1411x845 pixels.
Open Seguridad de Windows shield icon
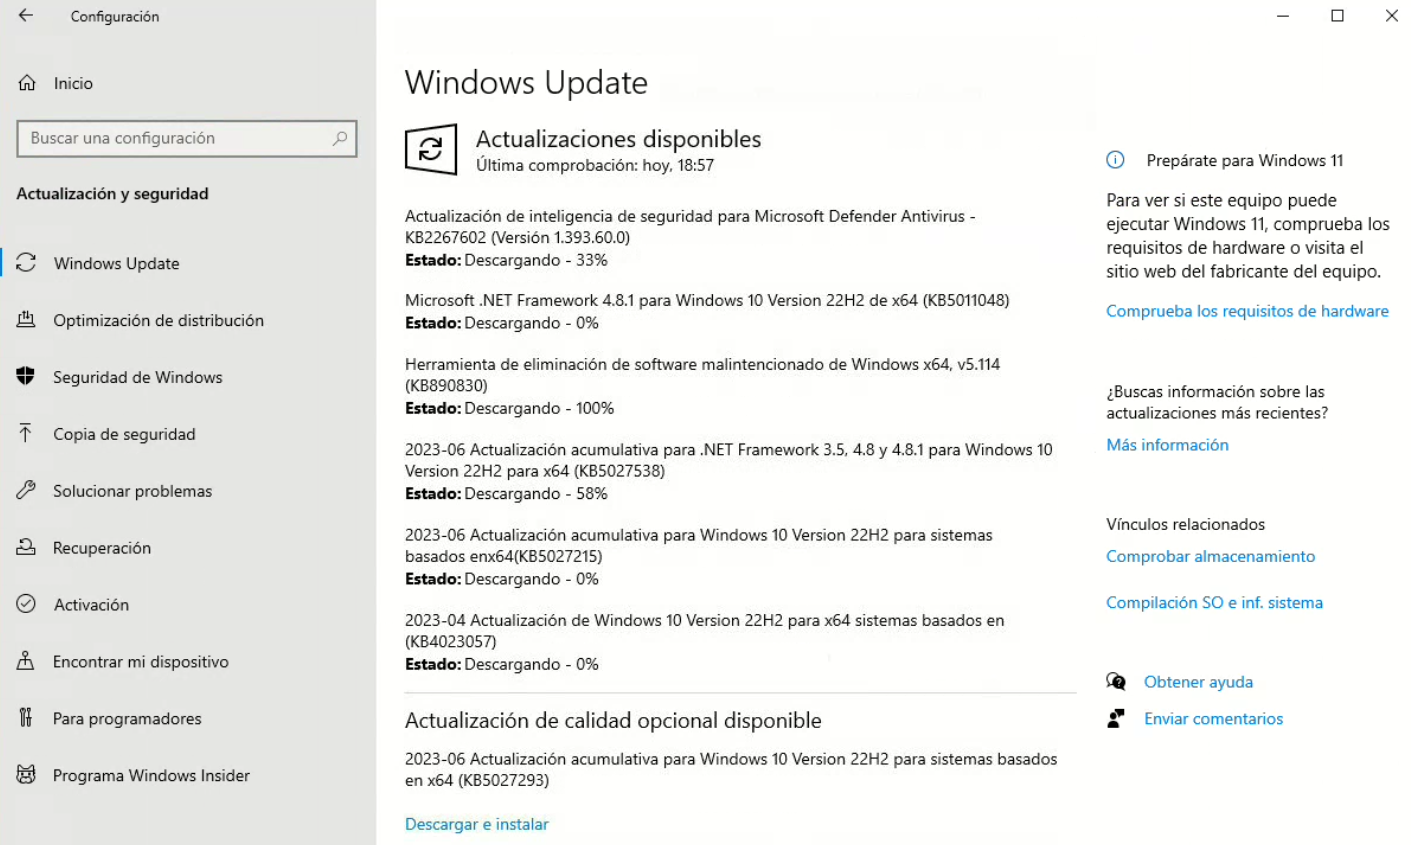pos(26,377)
